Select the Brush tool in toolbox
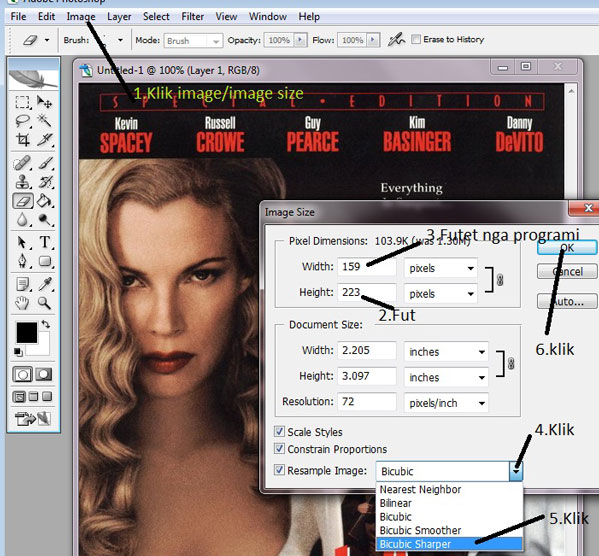The width and height of the screenshot is (599, 556). coord(45,163)
